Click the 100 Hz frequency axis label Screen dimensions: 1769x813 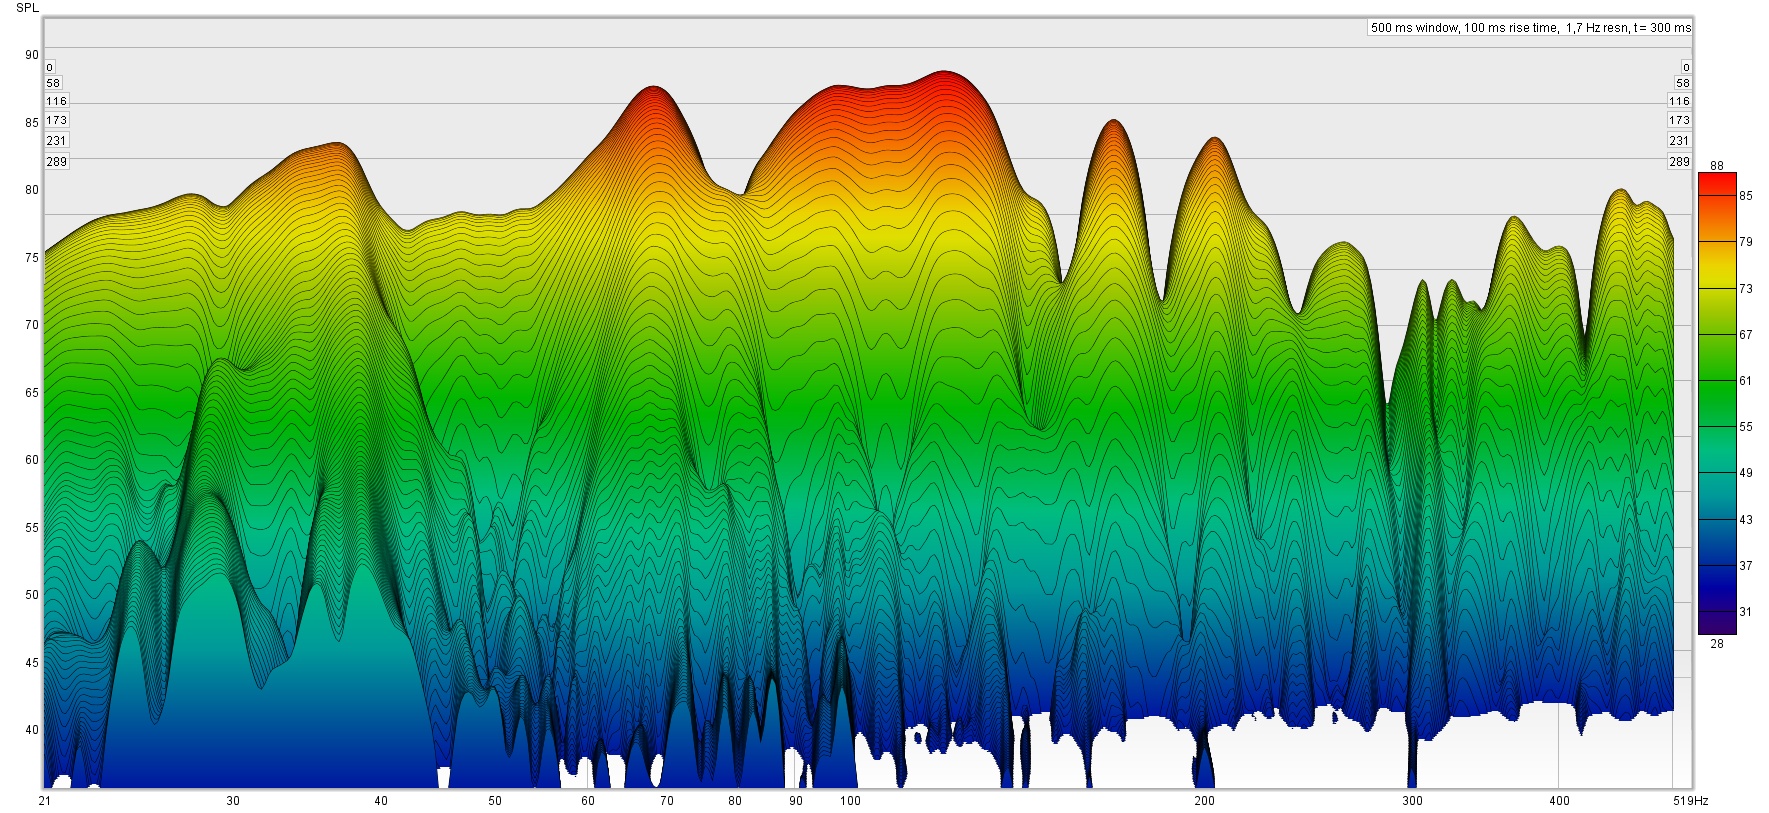pos(850,801)
